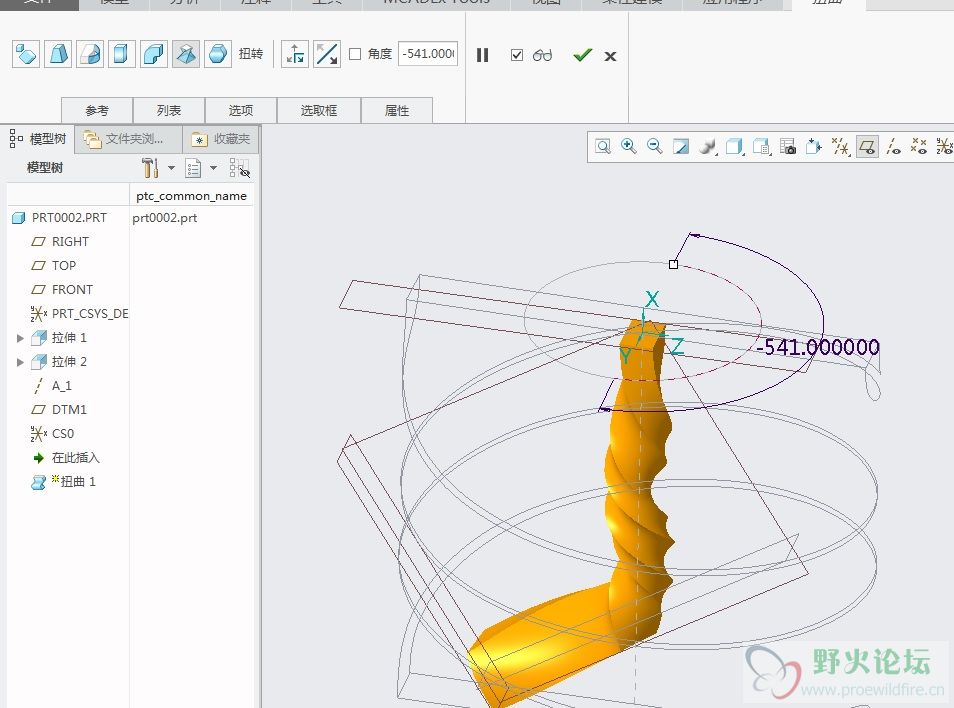Click the angle value input field
954x708 pixels.
point(427,54)
